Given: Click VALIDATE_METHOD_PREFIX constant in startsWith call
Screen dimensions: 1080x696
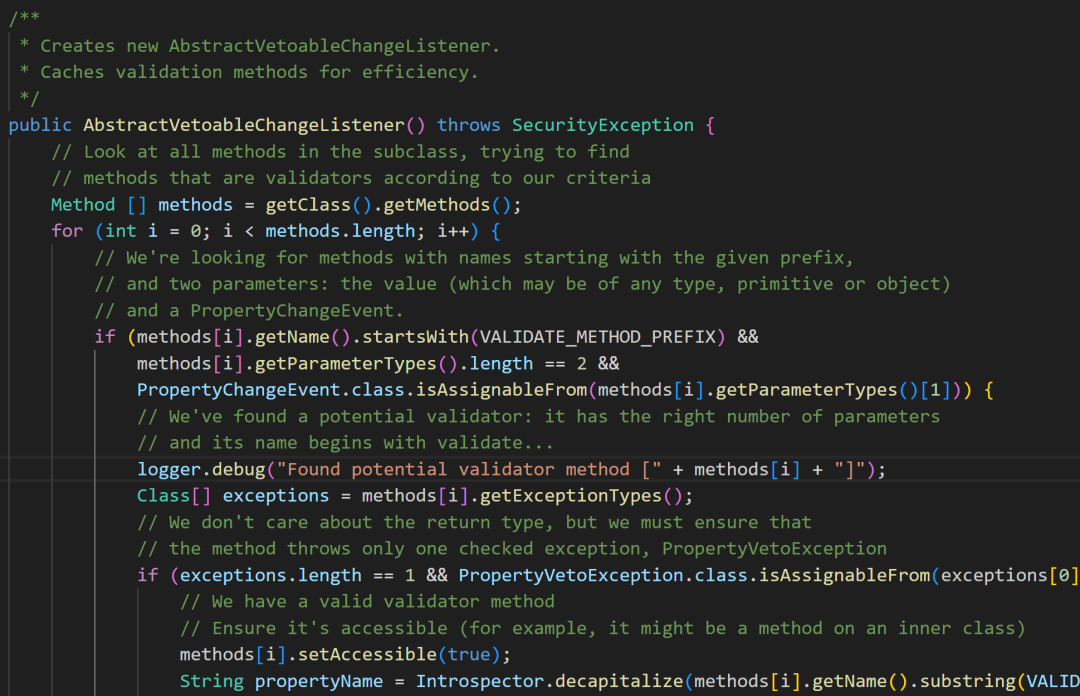Looking at the screenshot, I should click(x=597, y=337).
